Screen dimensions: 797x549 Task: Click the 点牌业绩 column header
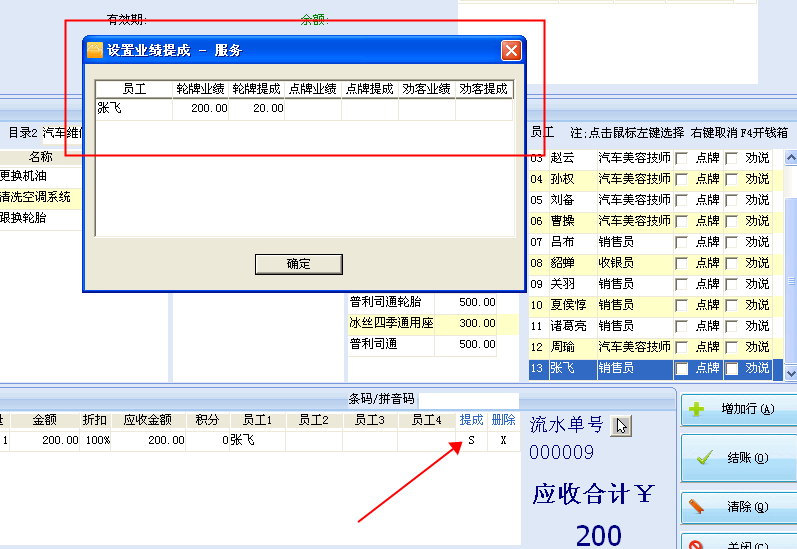[313, 89]
